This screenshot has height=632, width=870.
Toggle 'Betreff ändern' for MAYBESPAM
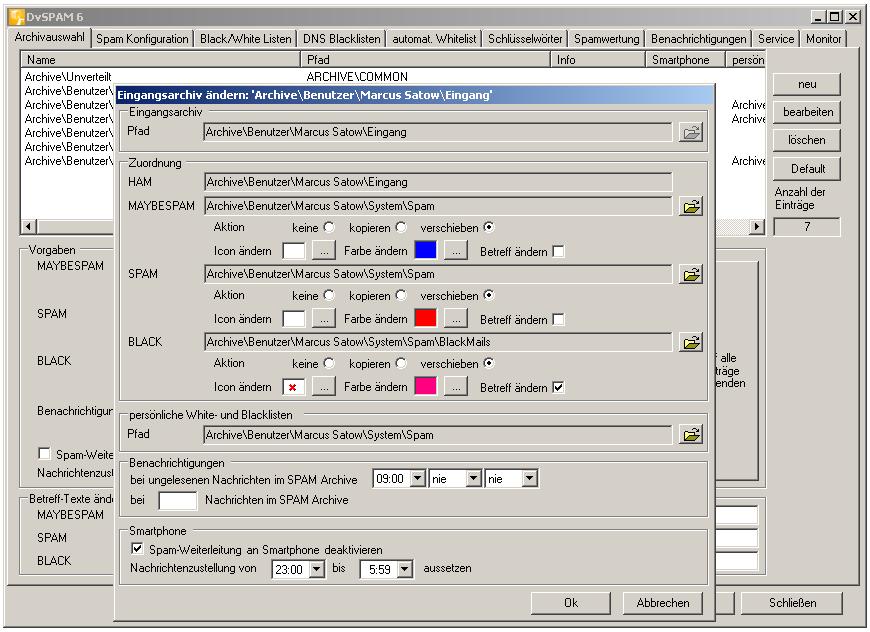(559, 251)
